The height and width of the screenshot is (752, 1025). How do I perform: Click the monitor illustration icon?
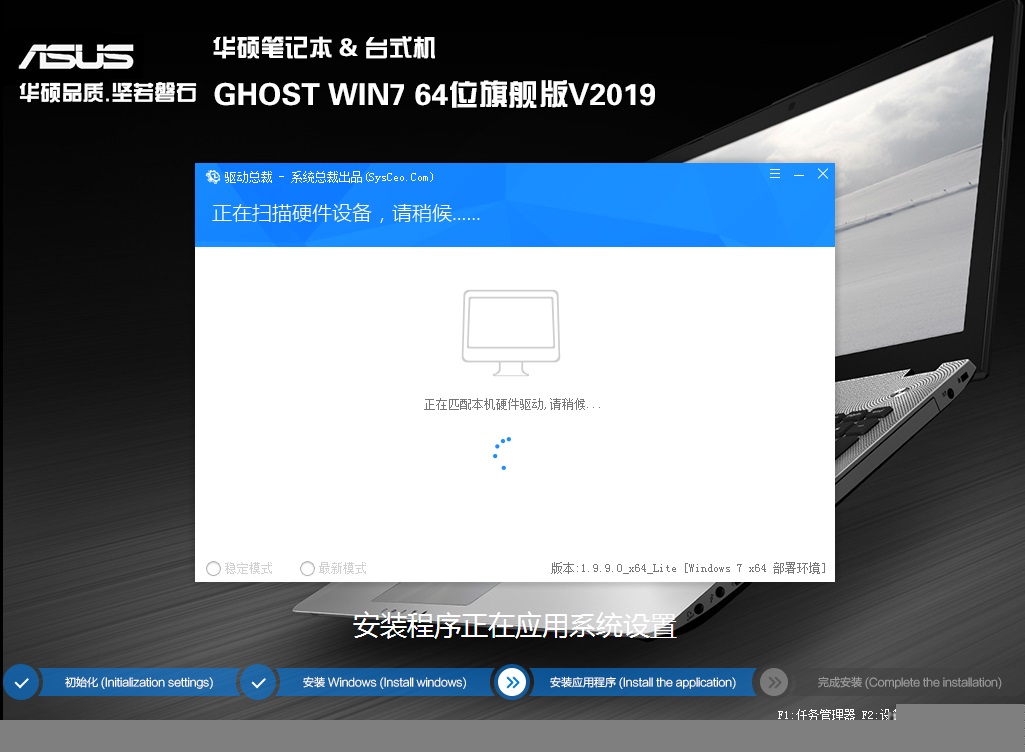point(511,333)
